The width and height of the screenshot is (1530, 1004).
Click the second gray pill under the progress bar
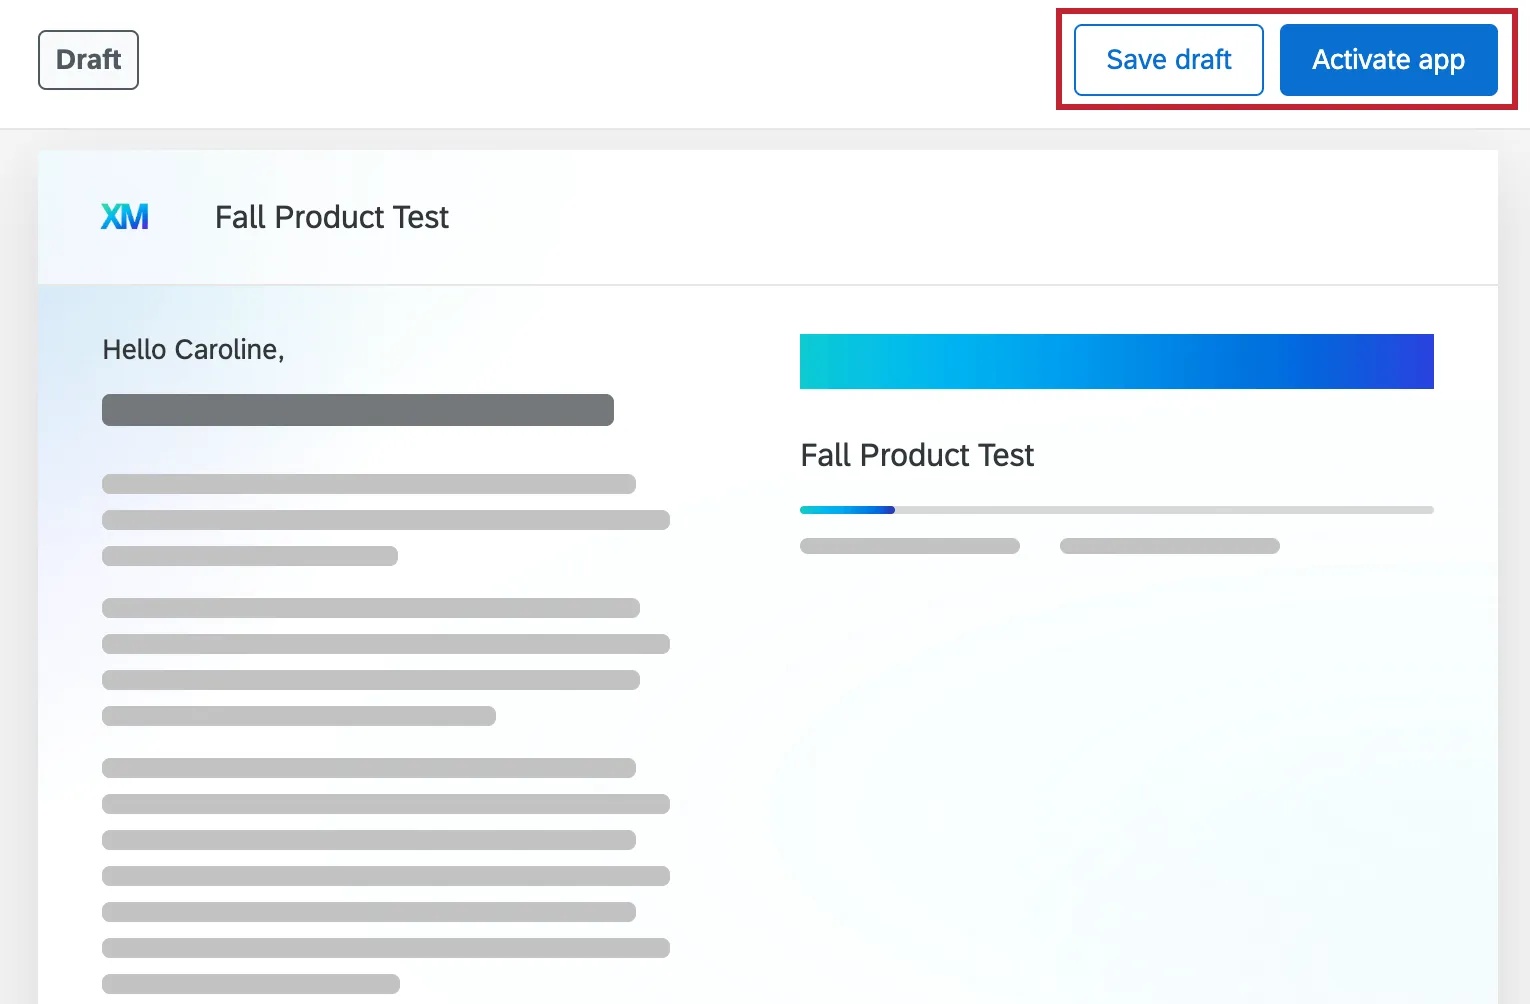pos(1169,546)
